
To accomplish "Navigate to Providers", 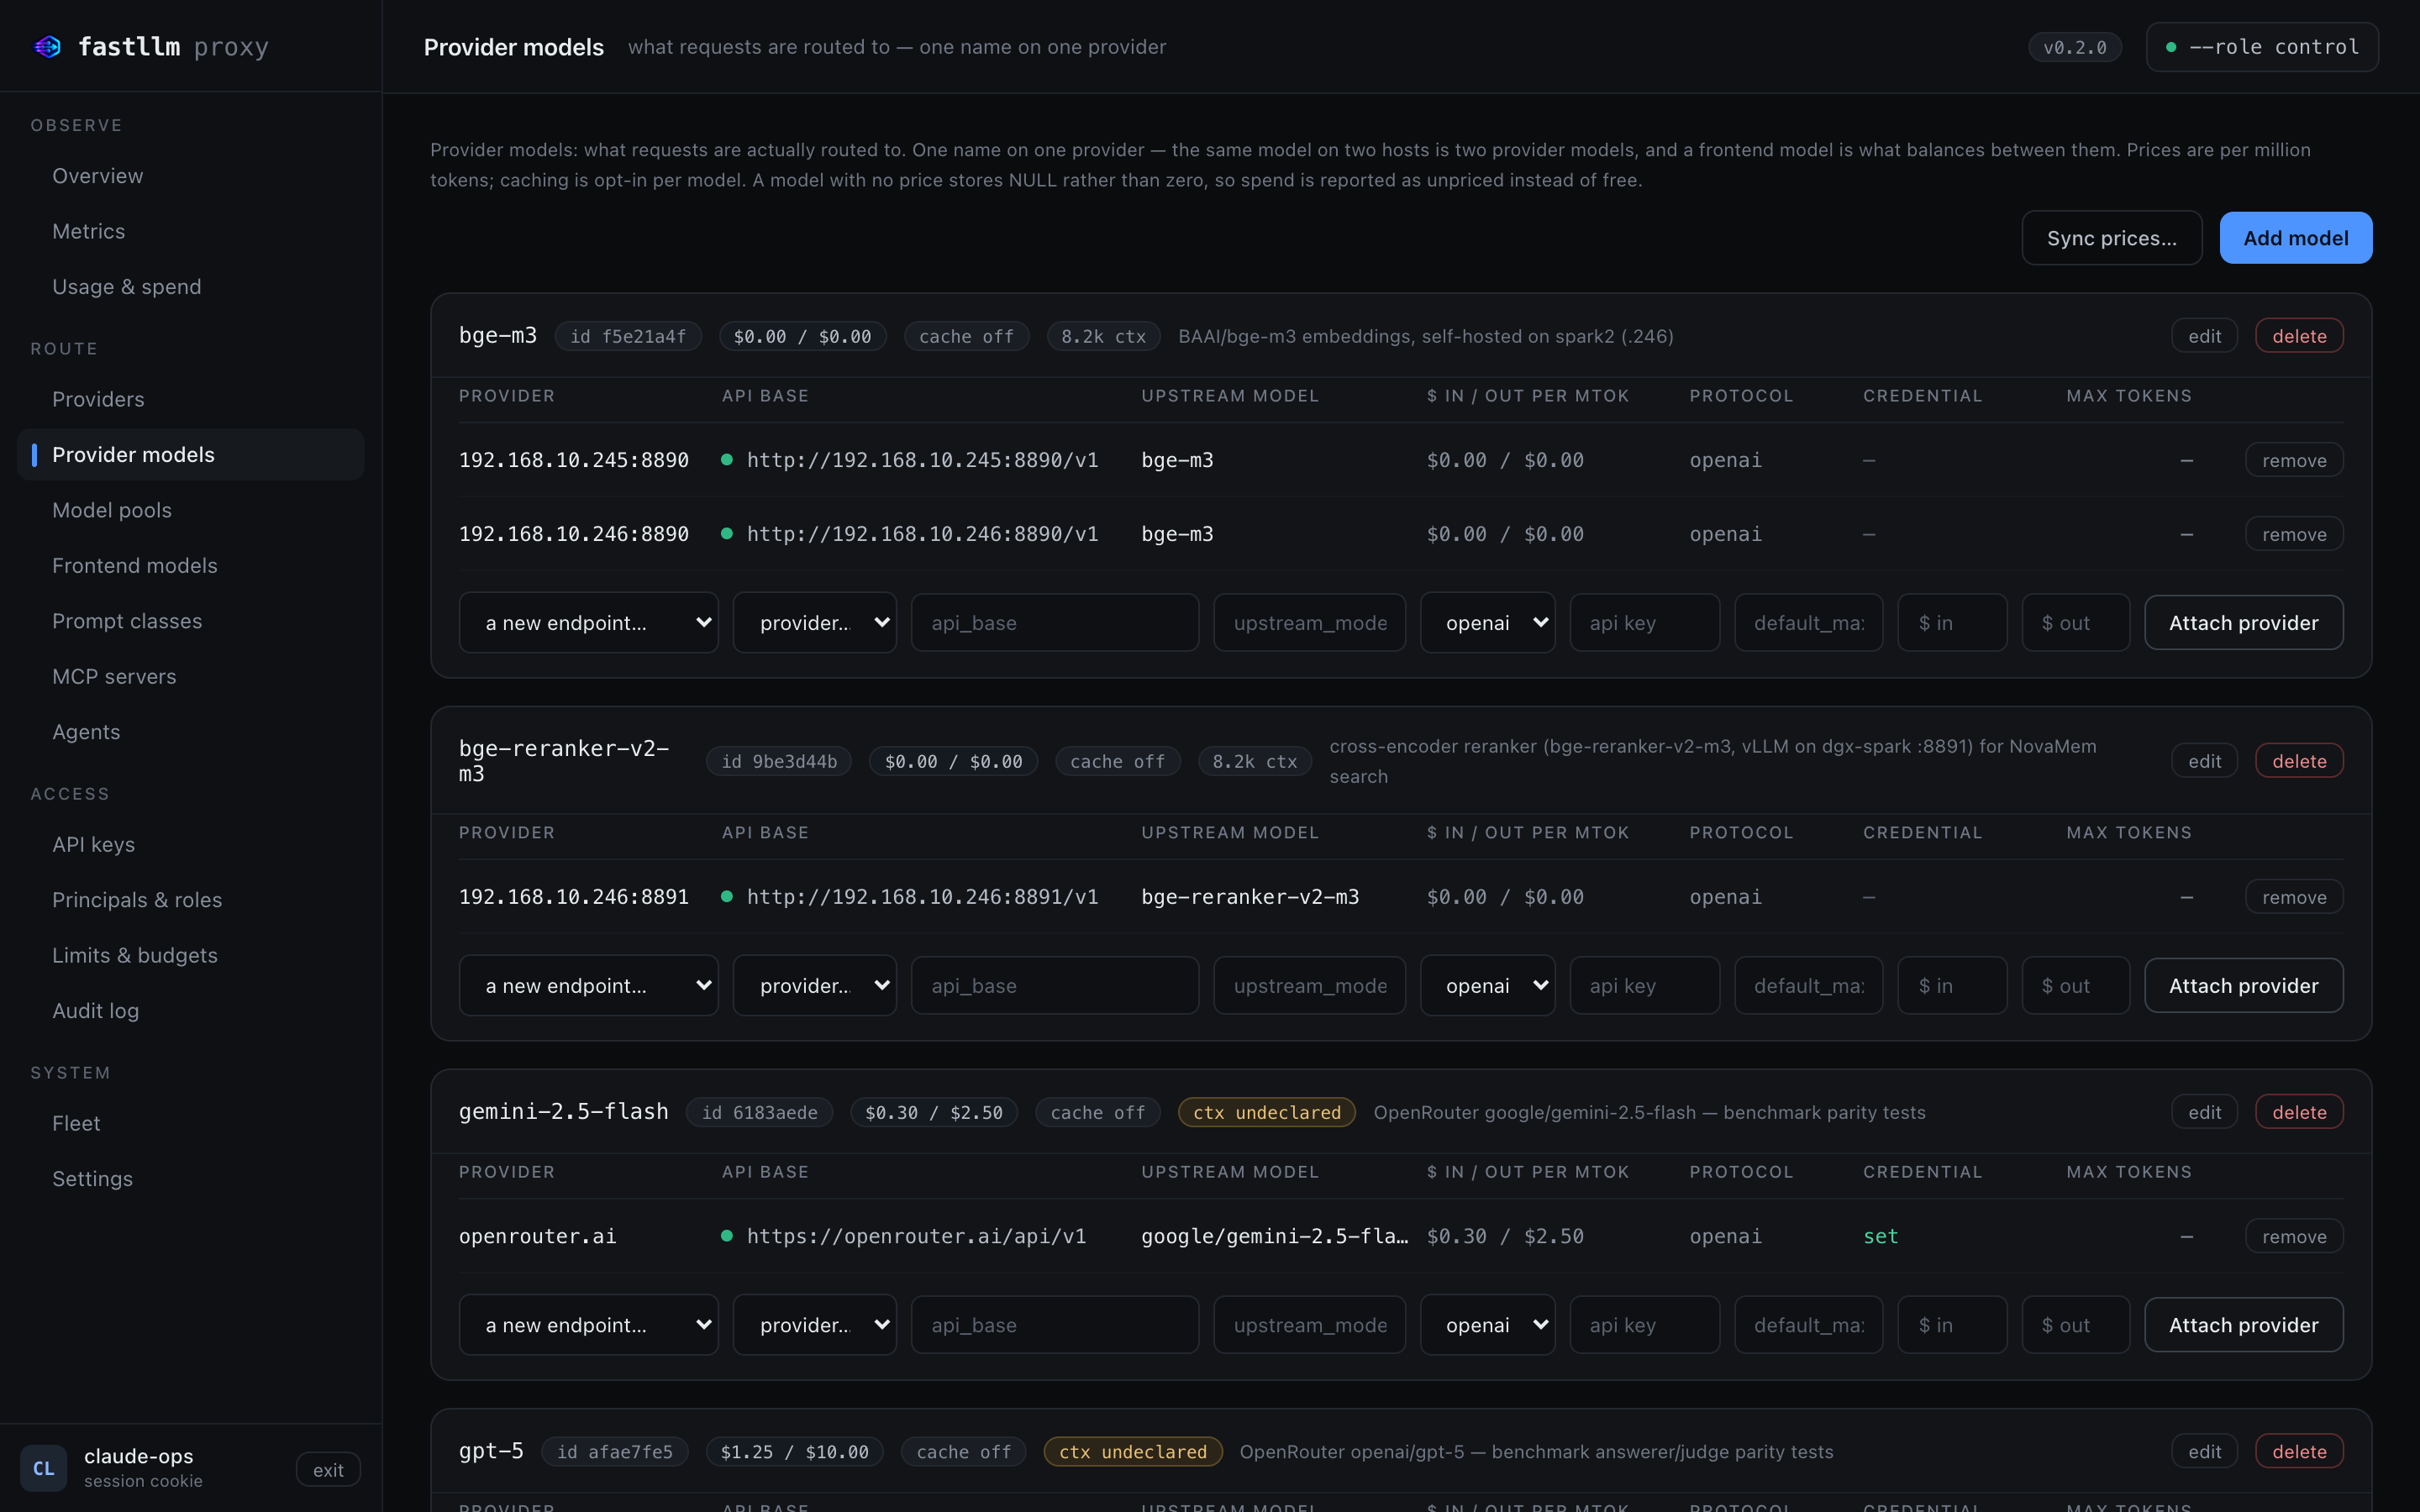I will 191,399.
